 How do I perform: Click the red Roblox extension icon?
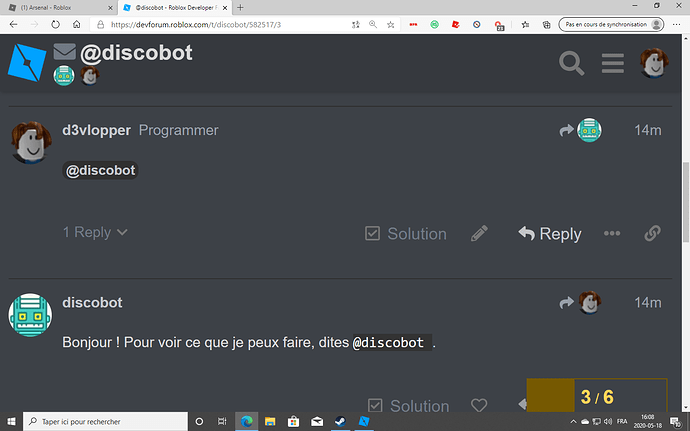pos(455,25)
